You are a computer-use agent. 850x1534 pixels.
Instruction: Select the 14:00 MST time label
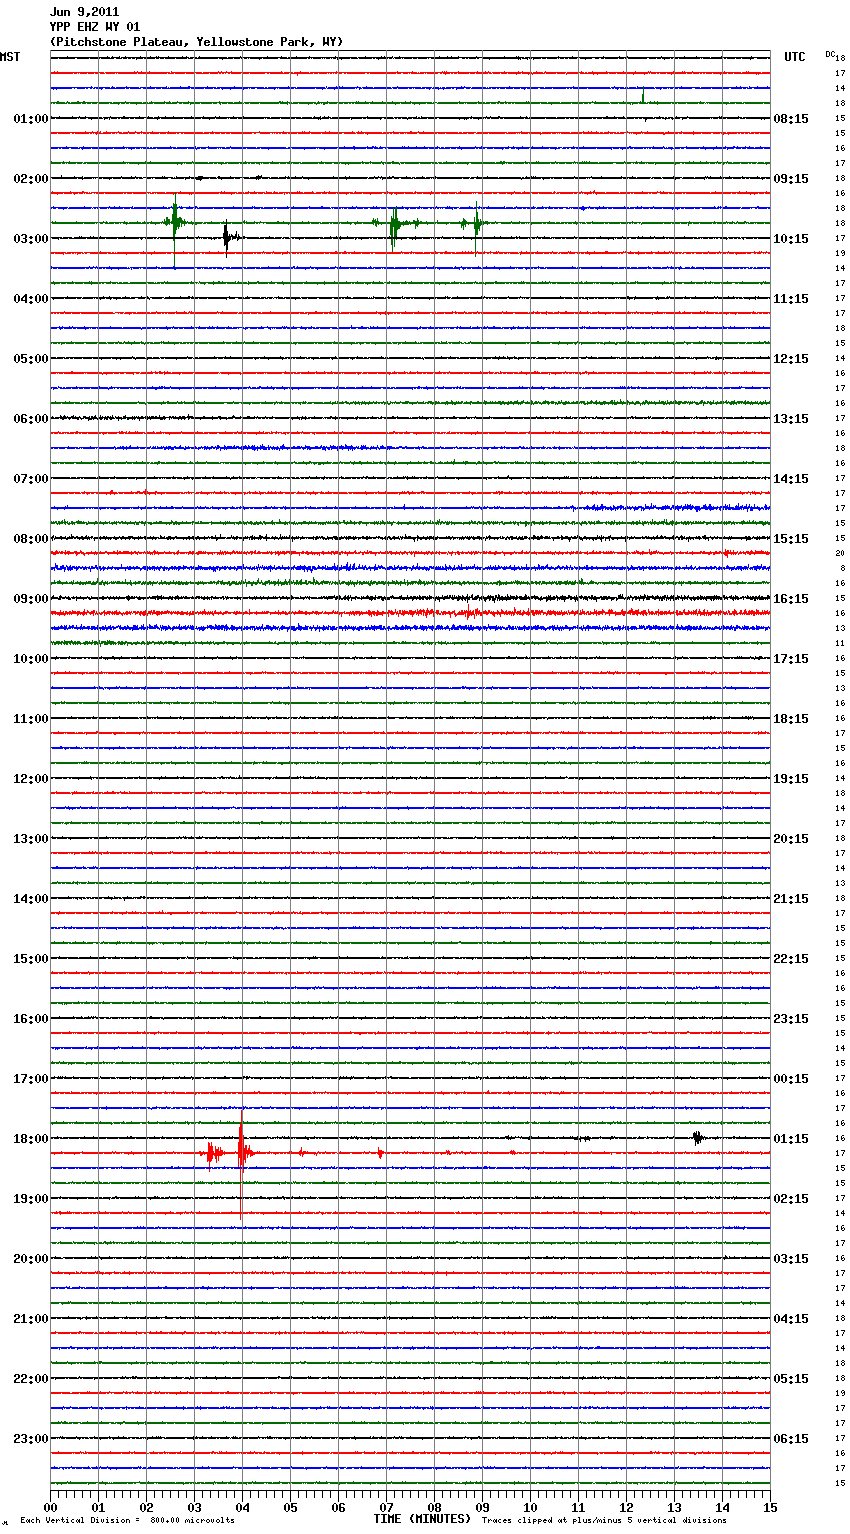pos(31,899)
